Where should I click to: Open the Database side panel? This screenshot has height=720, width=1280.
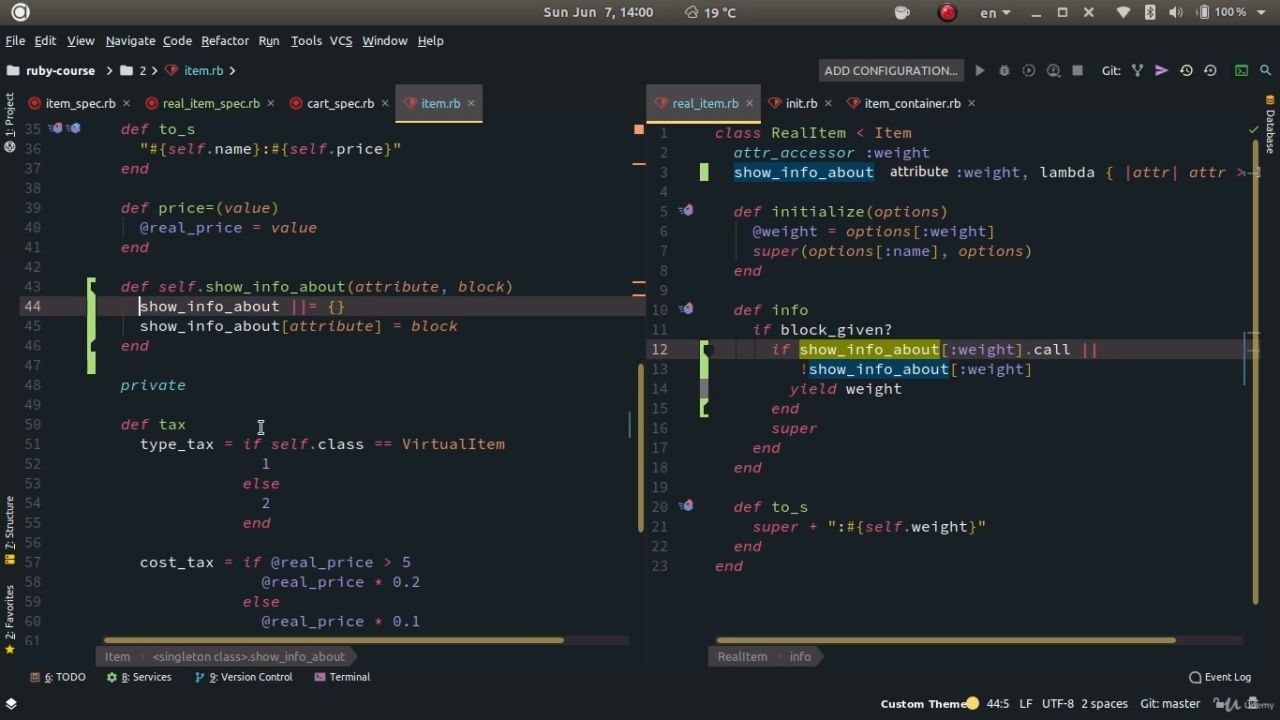(1270, 125)
